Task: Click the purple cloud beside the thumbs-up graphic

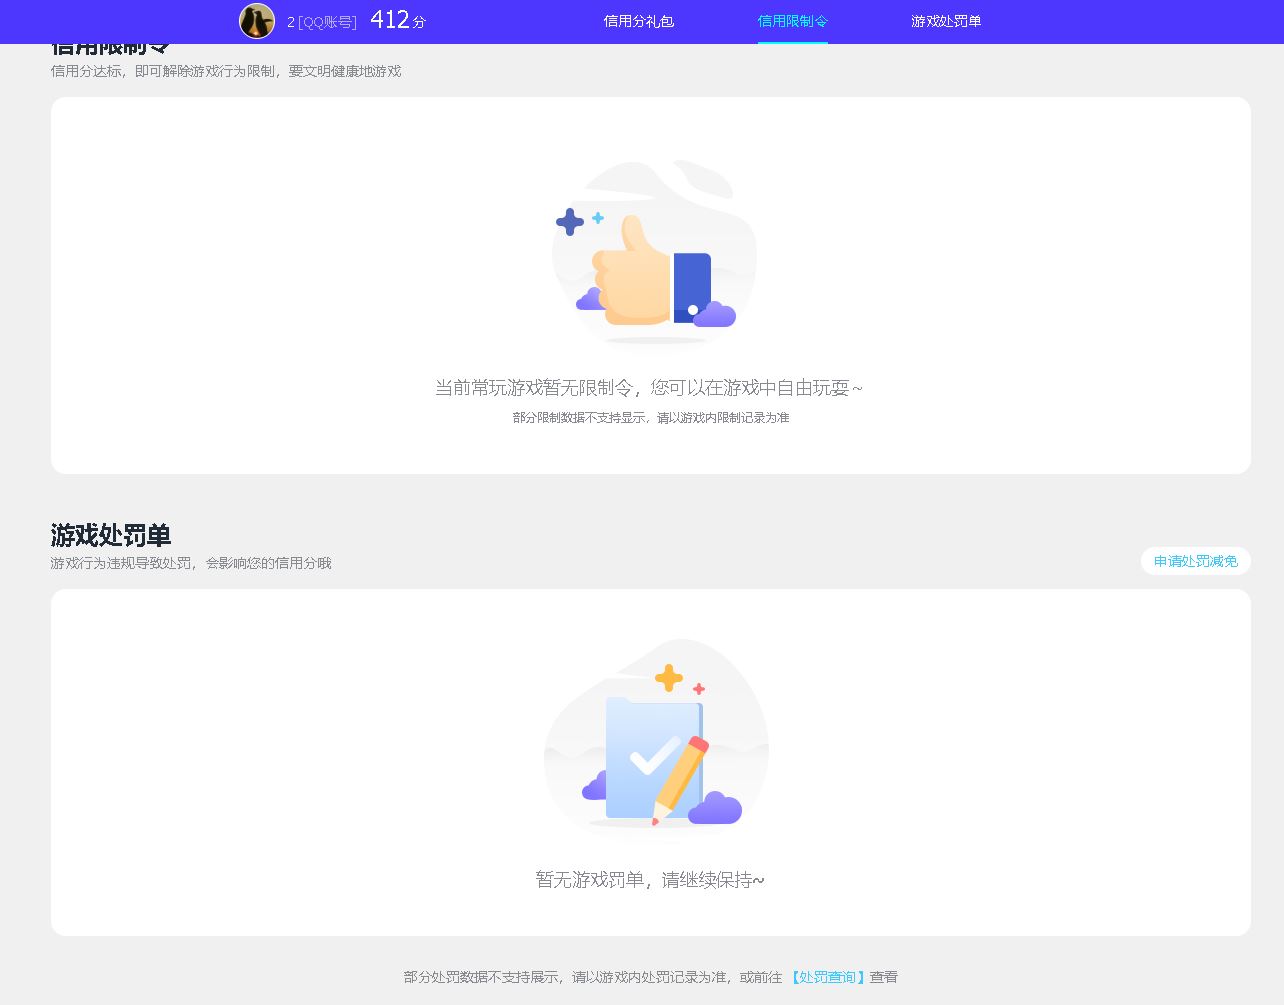Action: click(x=714, y=316)
